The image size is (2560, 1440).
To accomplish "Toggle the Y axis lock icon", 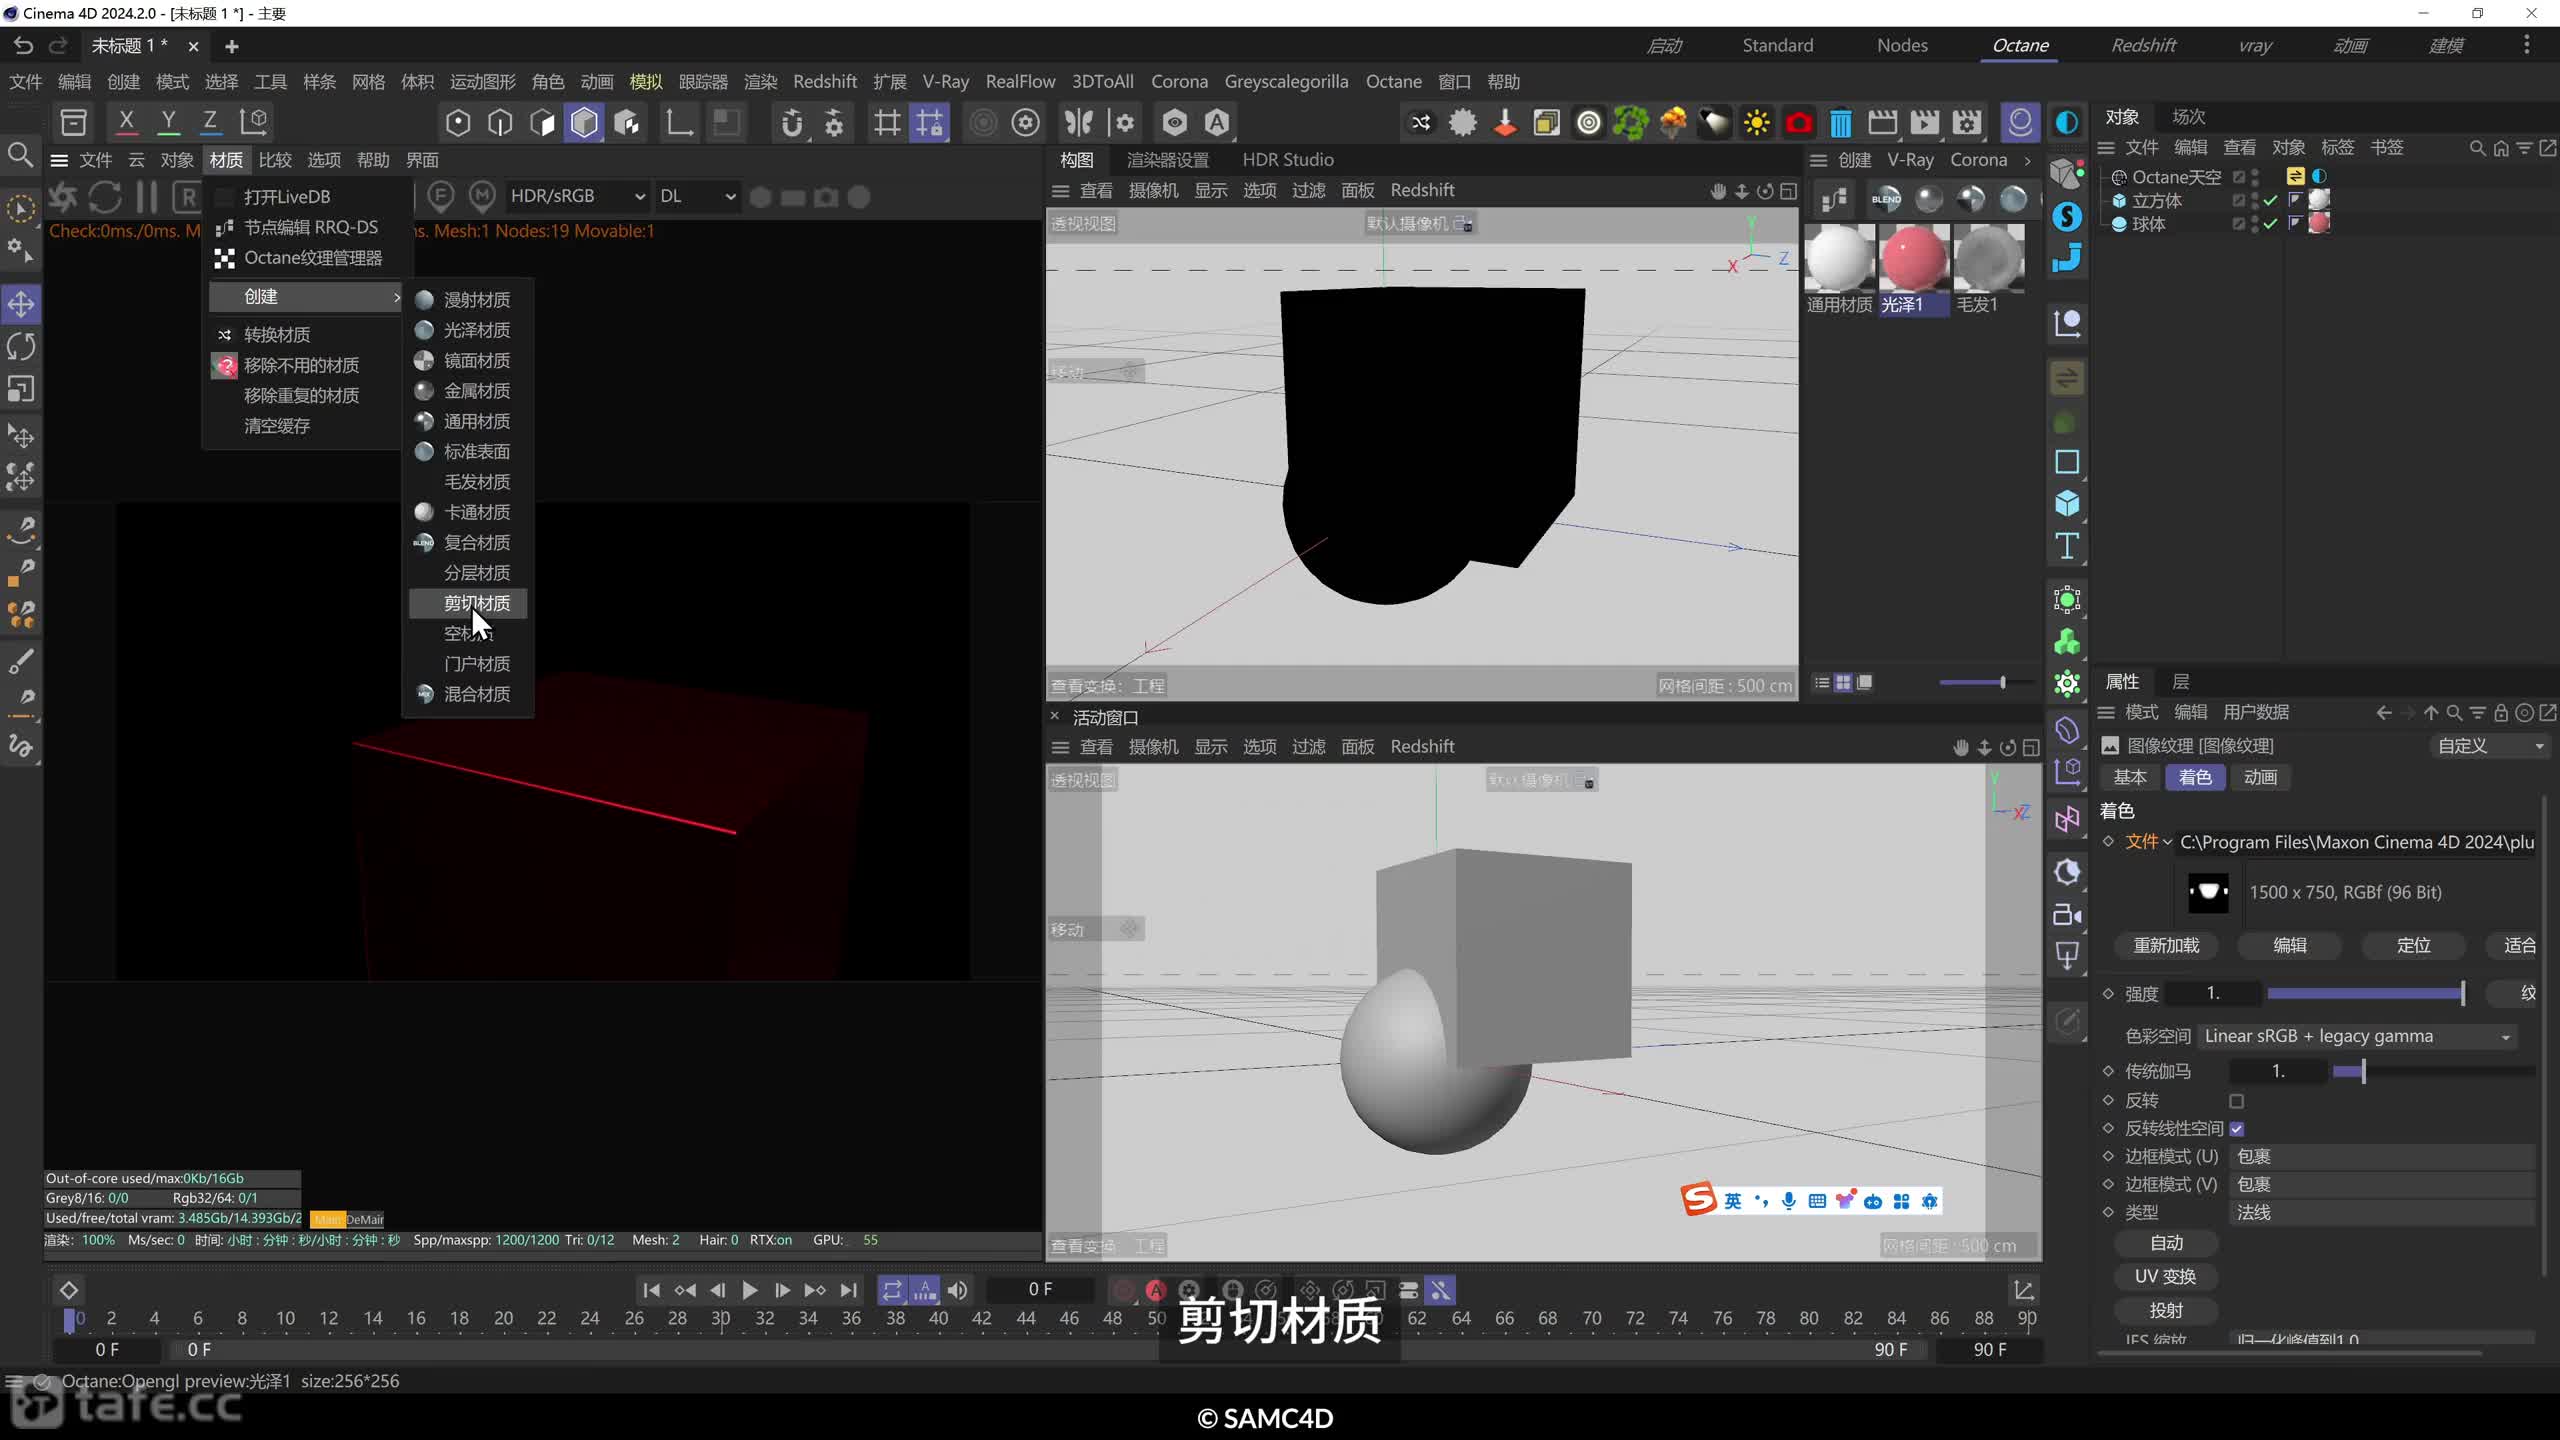I will coord(168,122).
